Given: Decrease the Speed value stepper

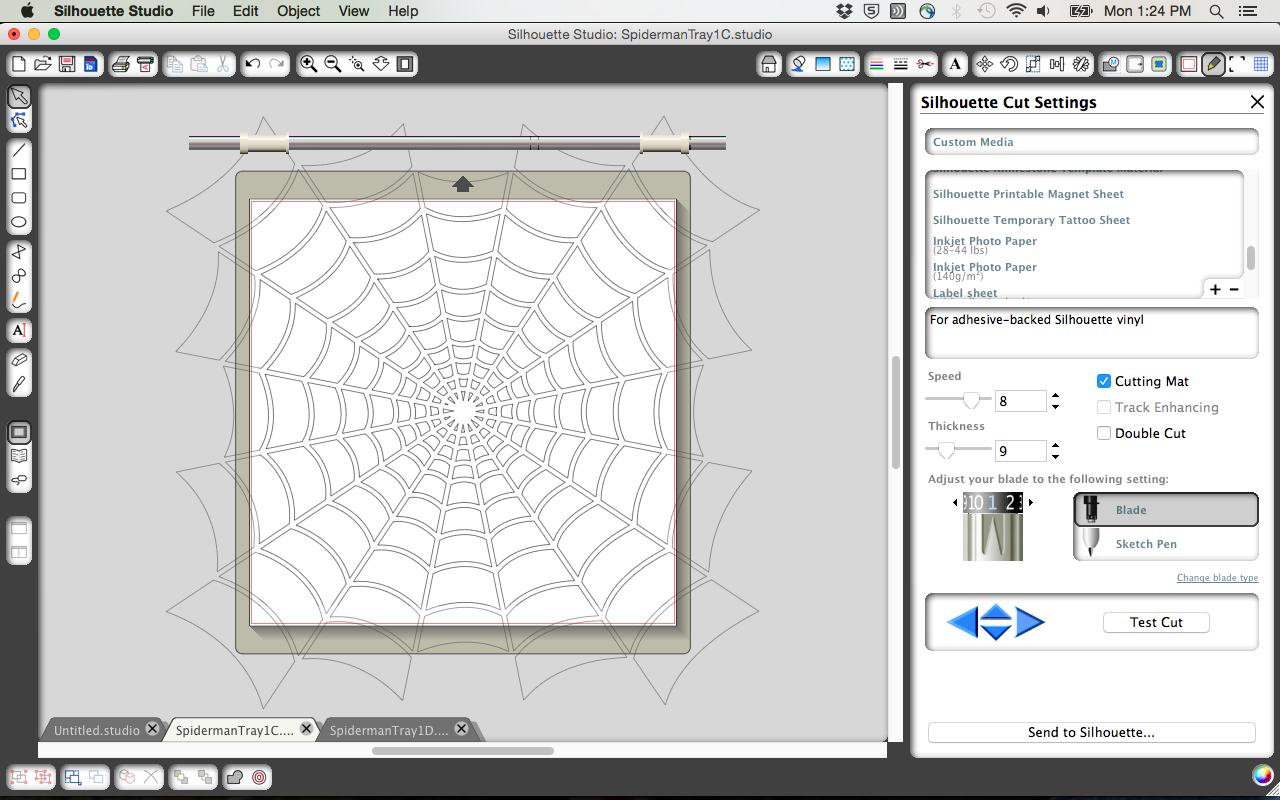Looking at the screenshot, I should click(1055, 407).
